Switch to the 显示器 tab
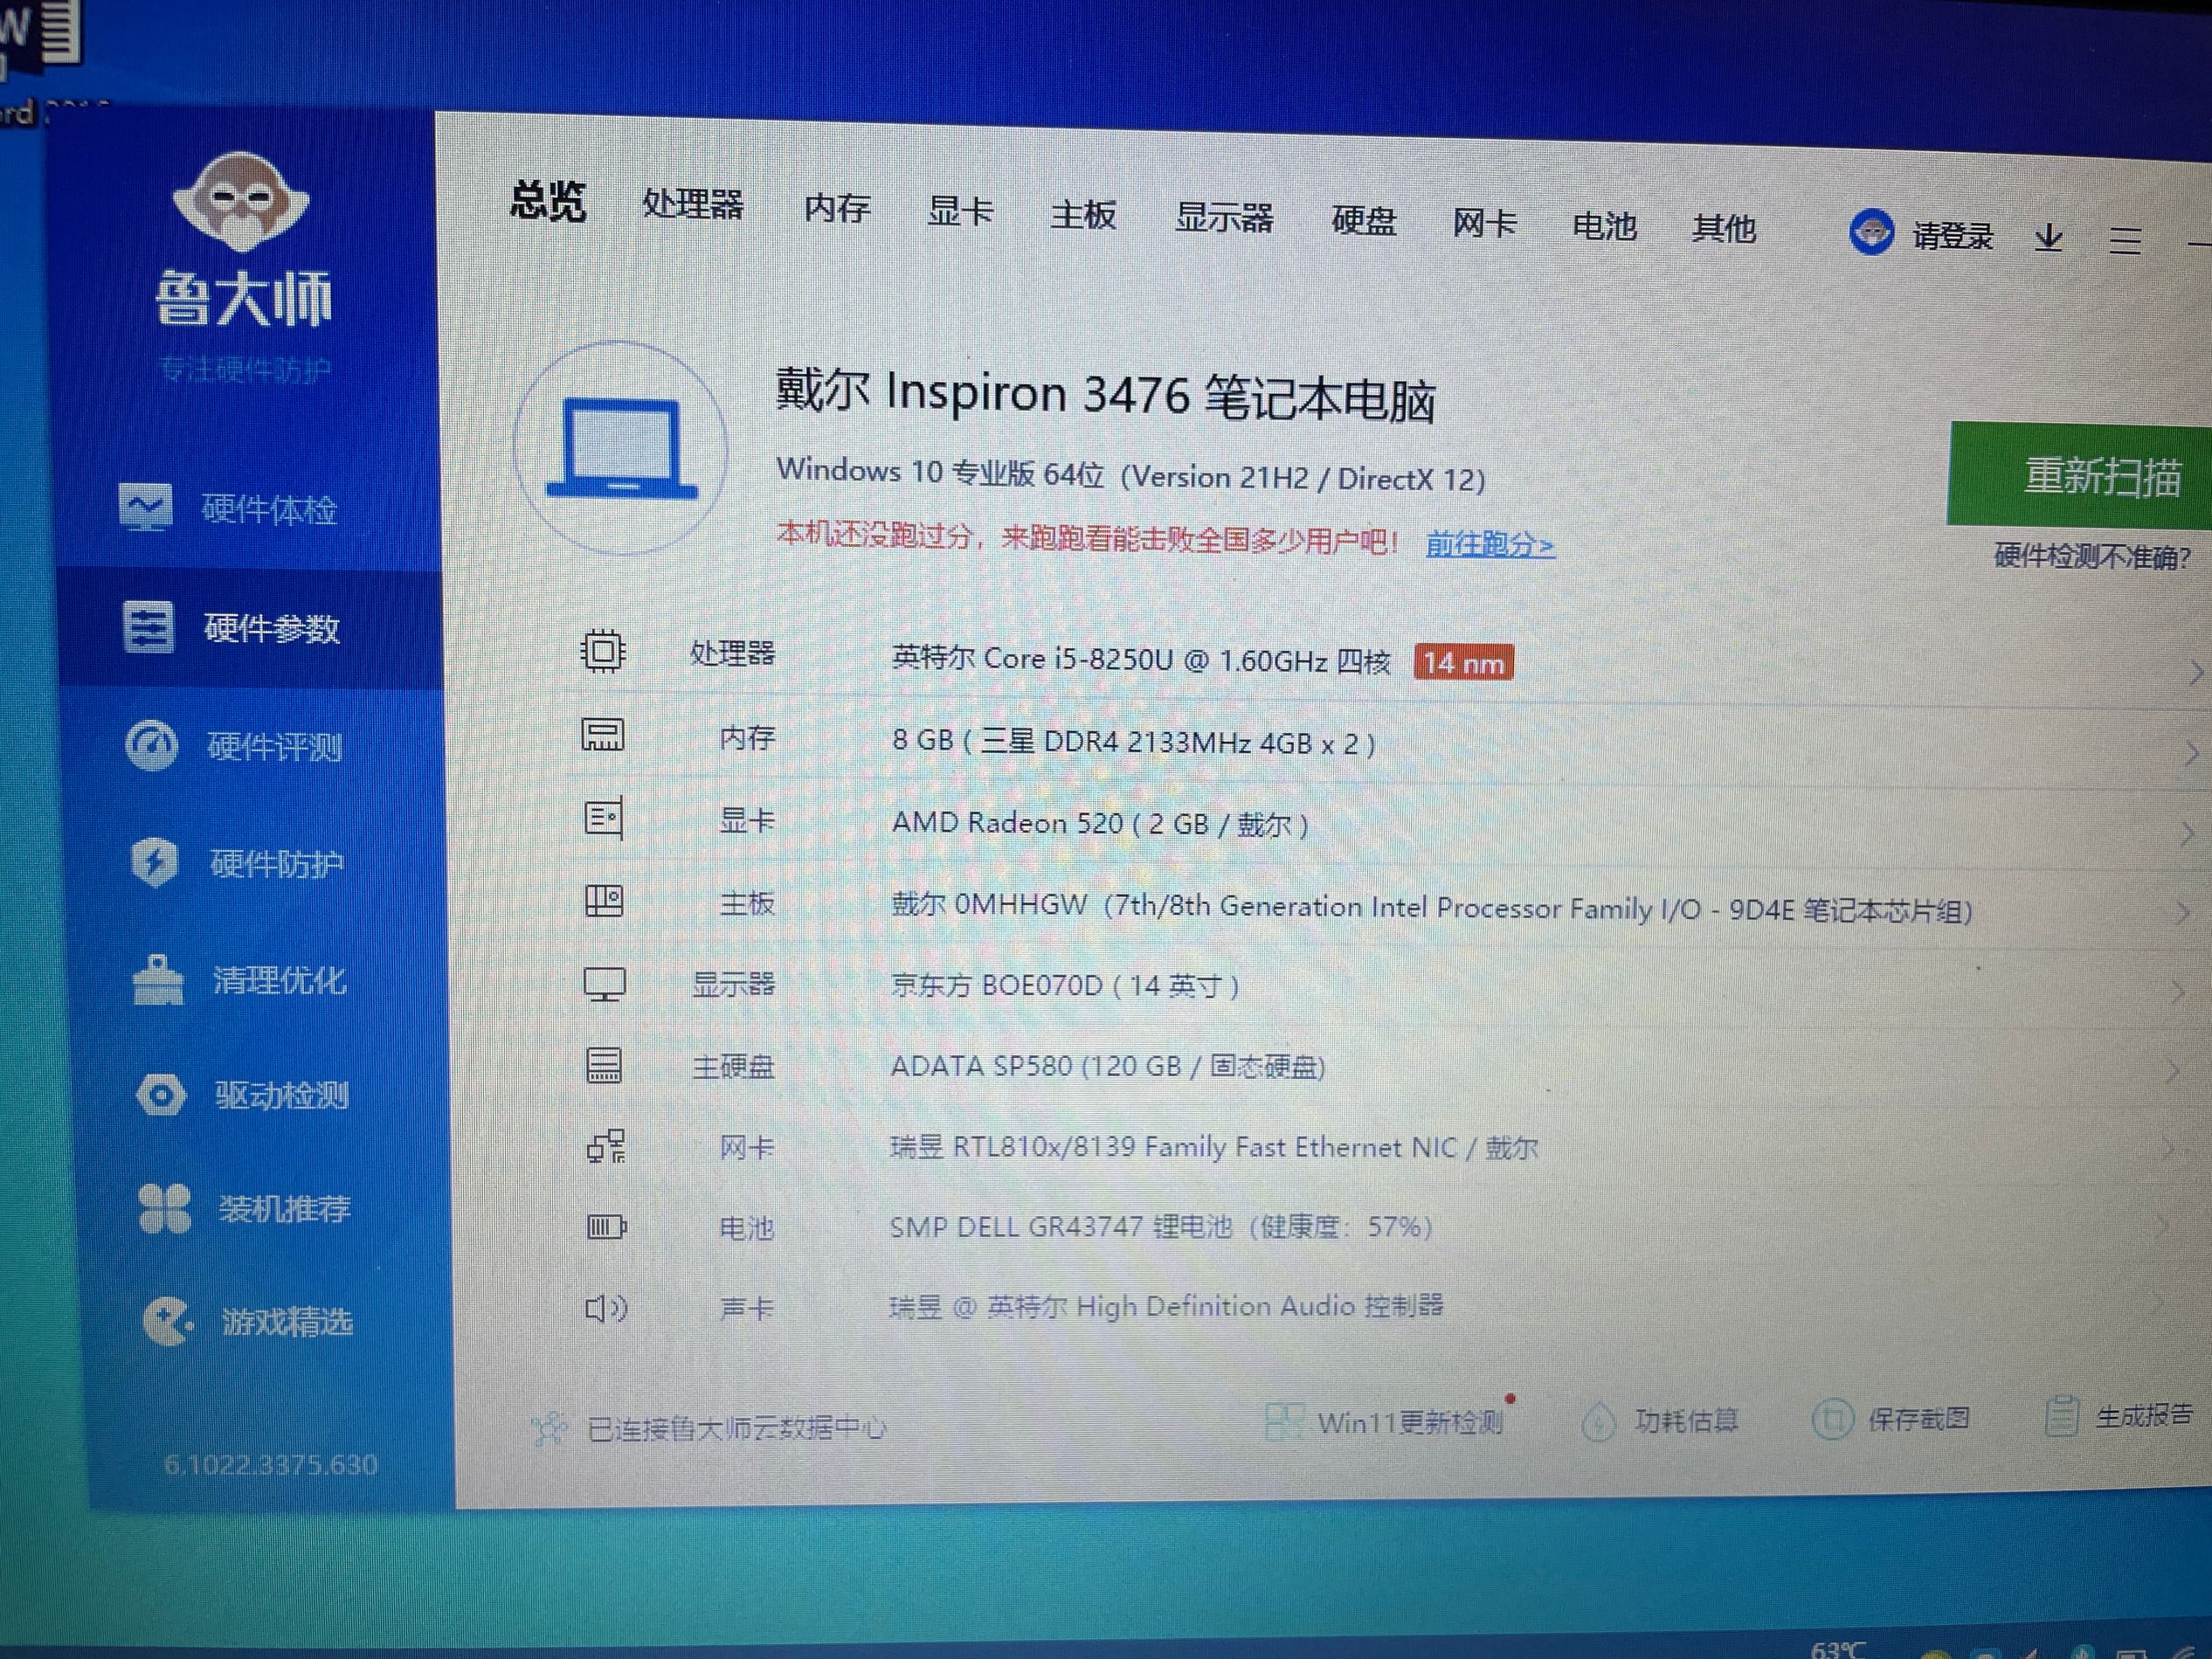 pos(1224,218)
